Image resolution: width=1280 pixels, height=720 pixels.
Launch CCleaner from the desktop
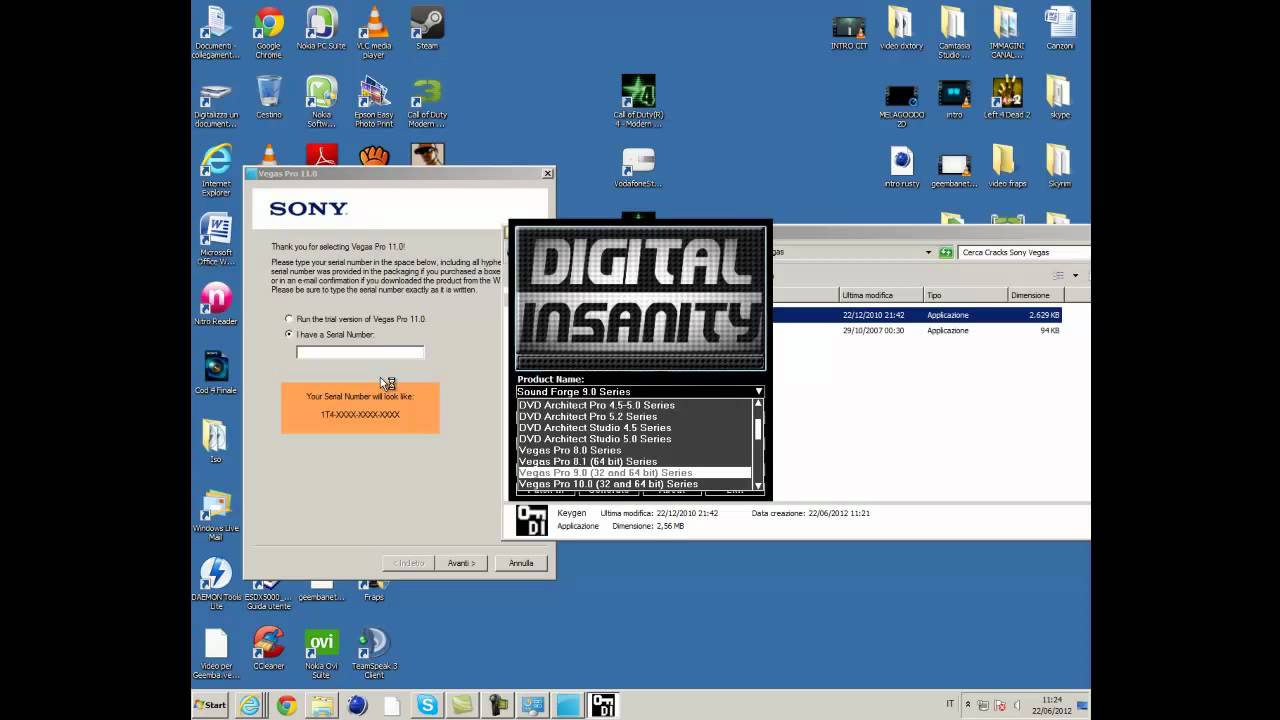click(268, 649)
